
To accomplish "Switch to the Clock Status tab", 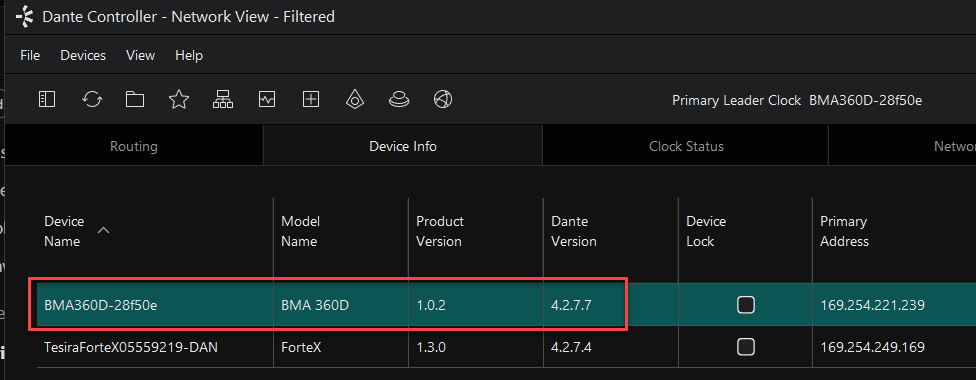I will [686, 146].
